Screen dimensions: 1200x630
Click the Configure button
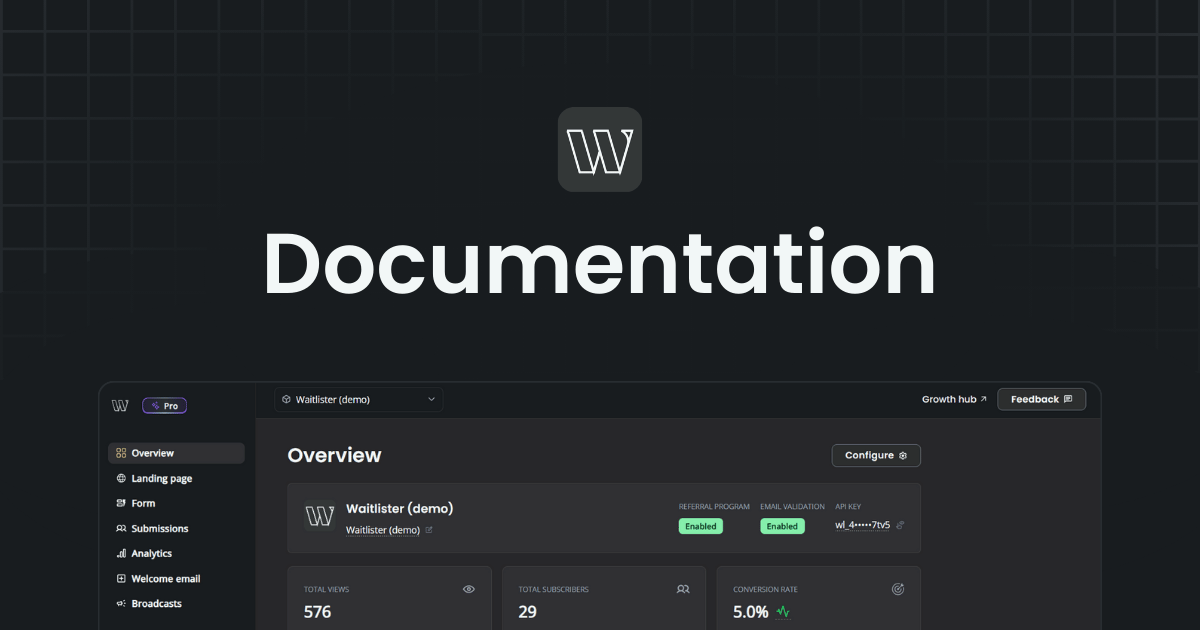876,455
